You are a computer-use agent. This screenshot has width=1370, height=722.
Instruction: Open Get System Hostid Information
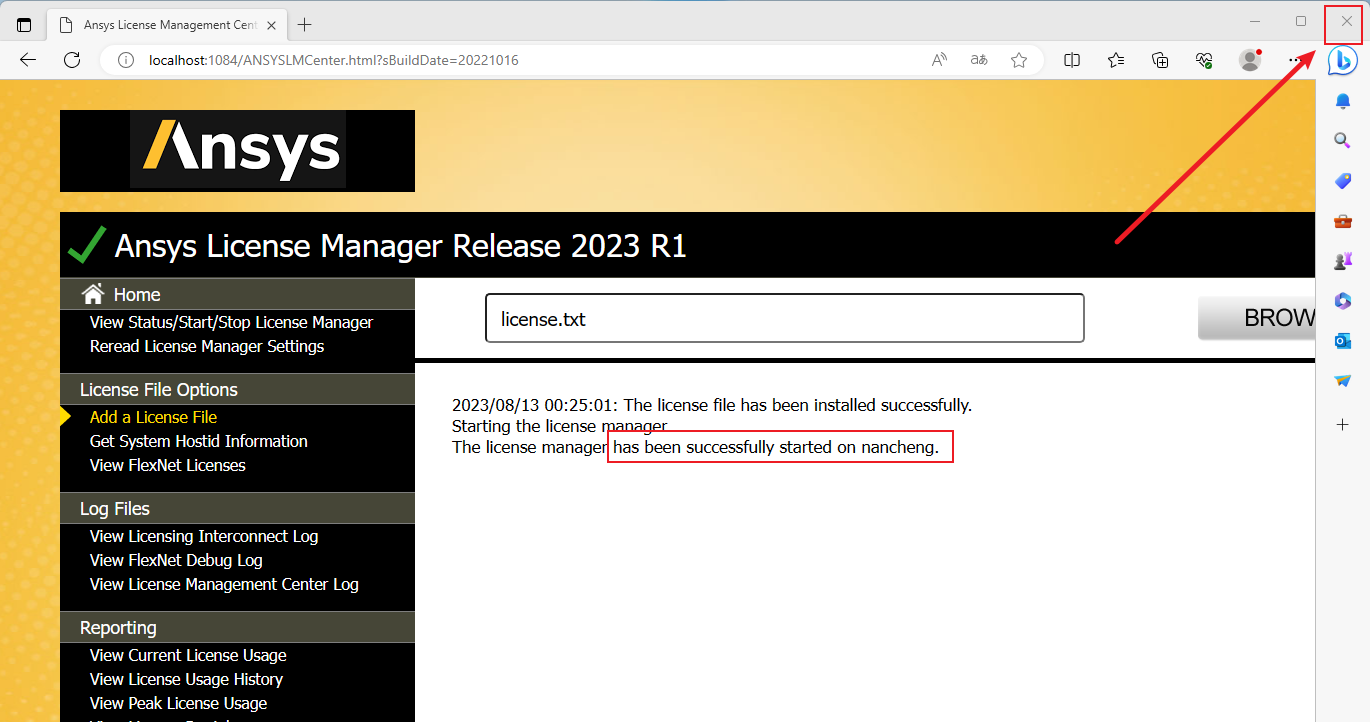pos(198,441)
